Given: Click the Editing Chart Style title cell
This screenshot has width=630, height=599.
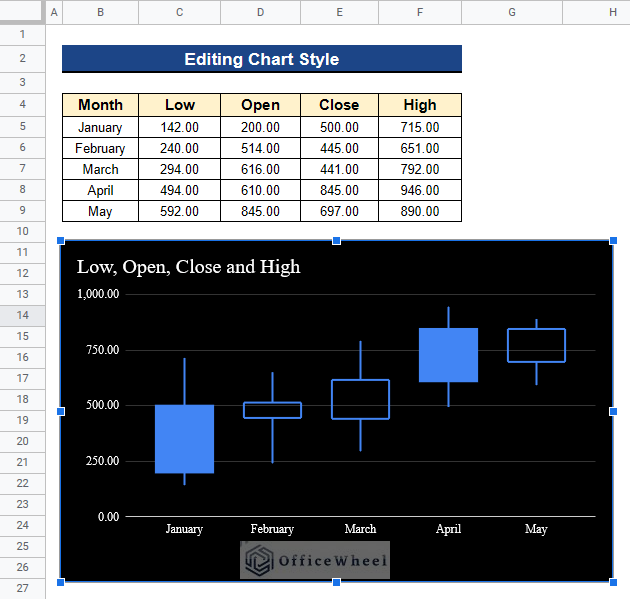Looking at the screenshot, I should click(262, 59).
